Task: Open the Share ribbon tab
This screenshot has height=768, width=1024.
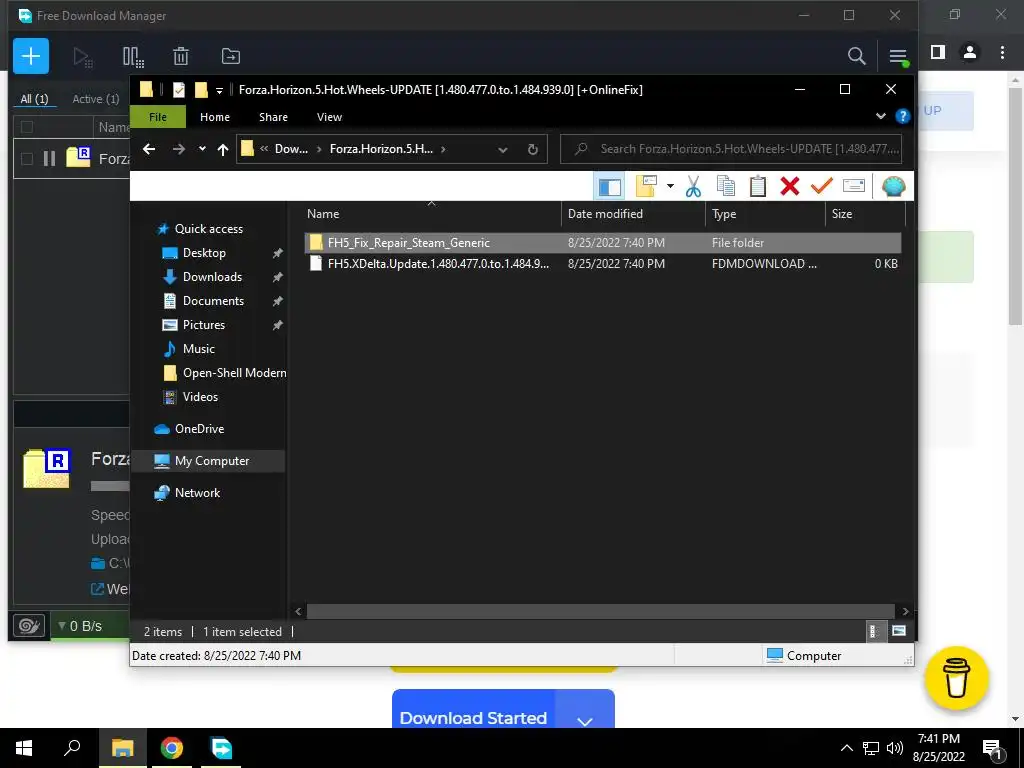Action: 273,117
